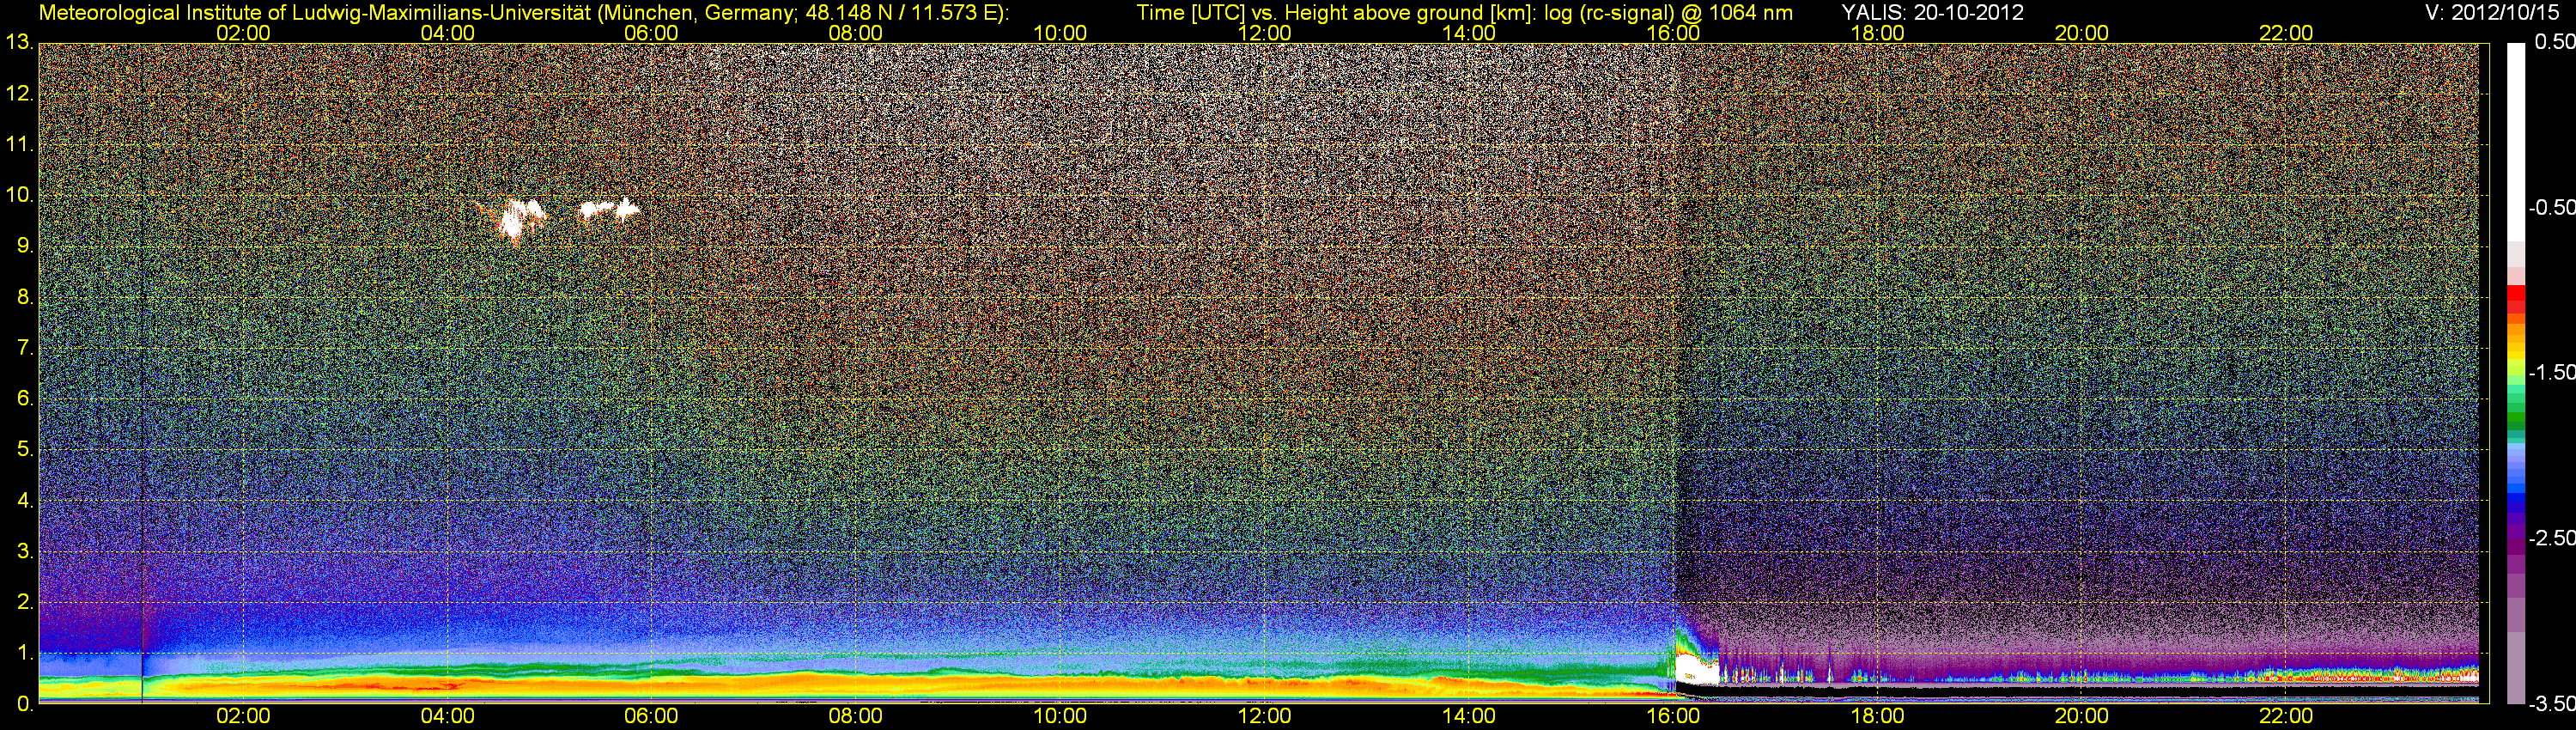Click the 0.50 colorbar label
Viewport: 2576px width, 730px height.
[2555, 42]
